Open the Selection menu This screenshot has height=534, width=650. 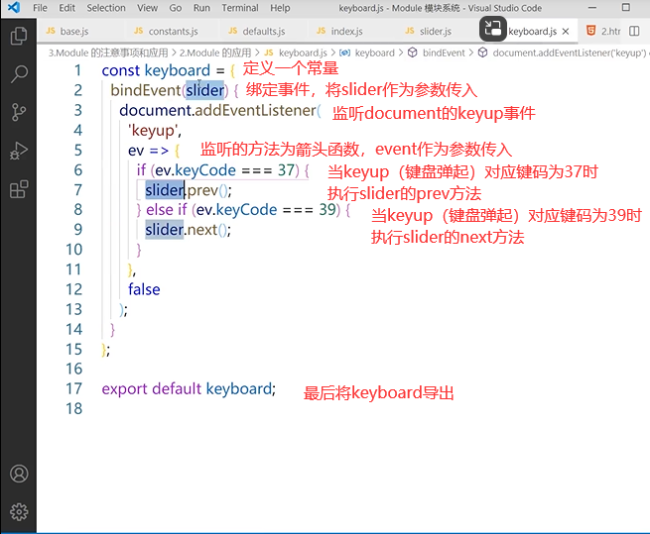click(x=106, y=8)
